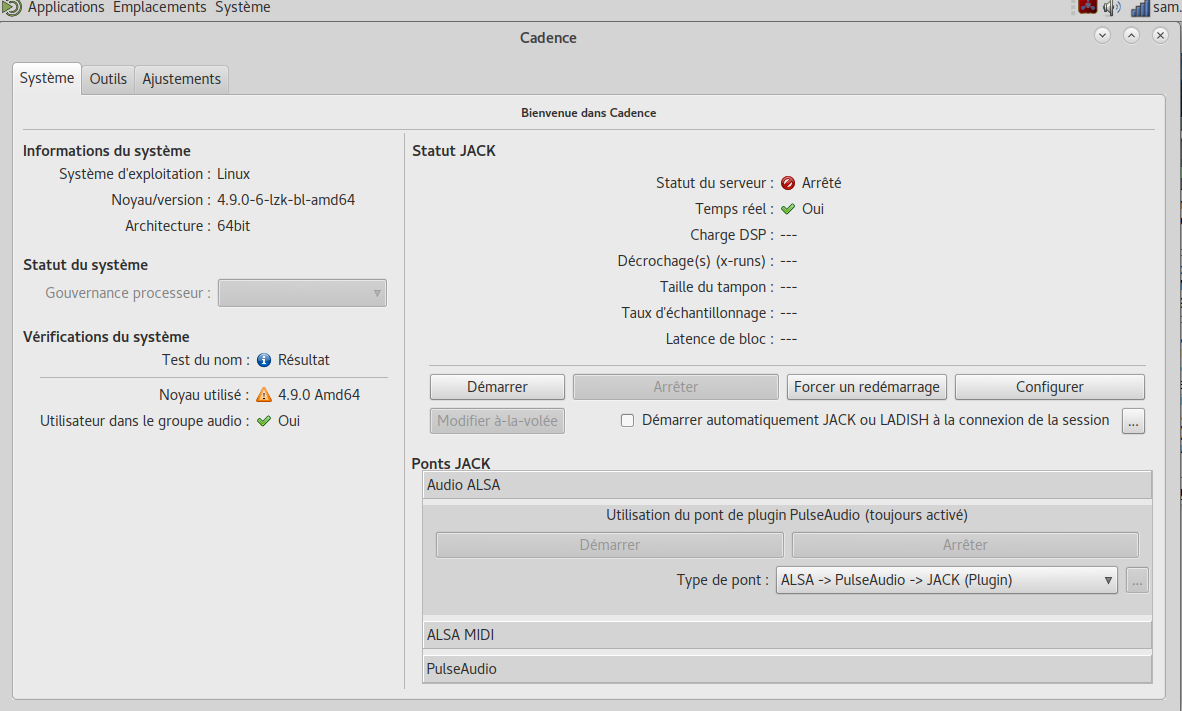Click the orange kernel warning icon

point(264,395)
